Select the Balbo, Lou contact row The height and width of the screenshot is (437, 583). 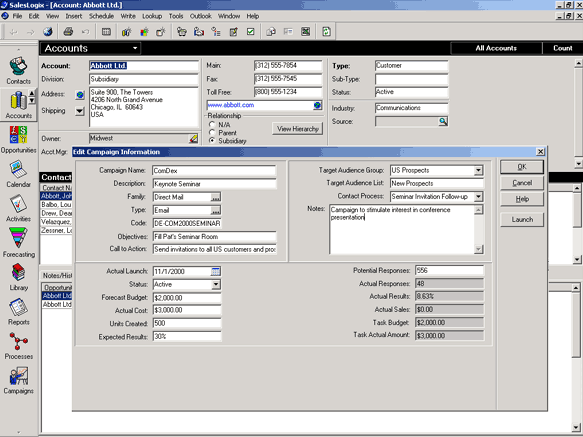point(56,205)
